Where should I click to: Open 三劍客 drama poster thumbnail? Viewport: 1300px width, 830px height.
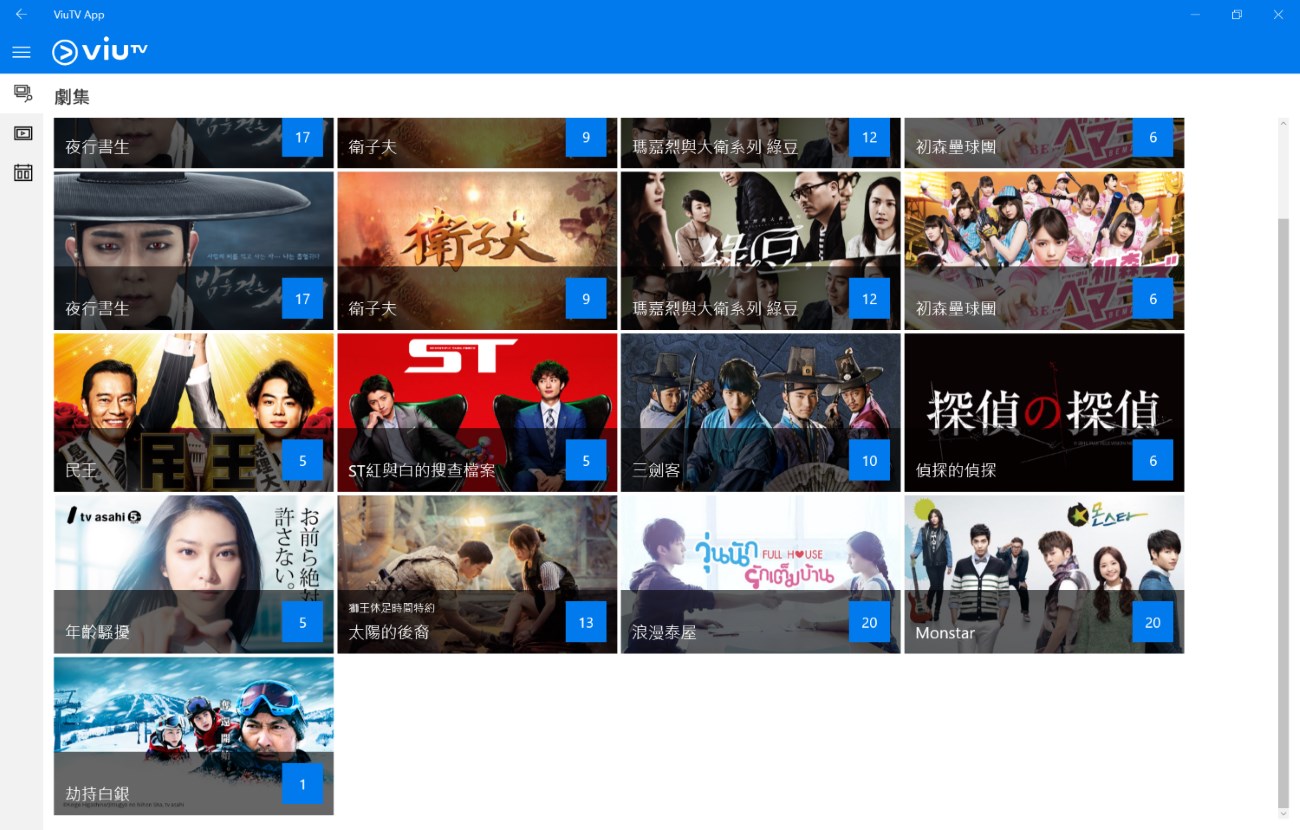[761, 412]
